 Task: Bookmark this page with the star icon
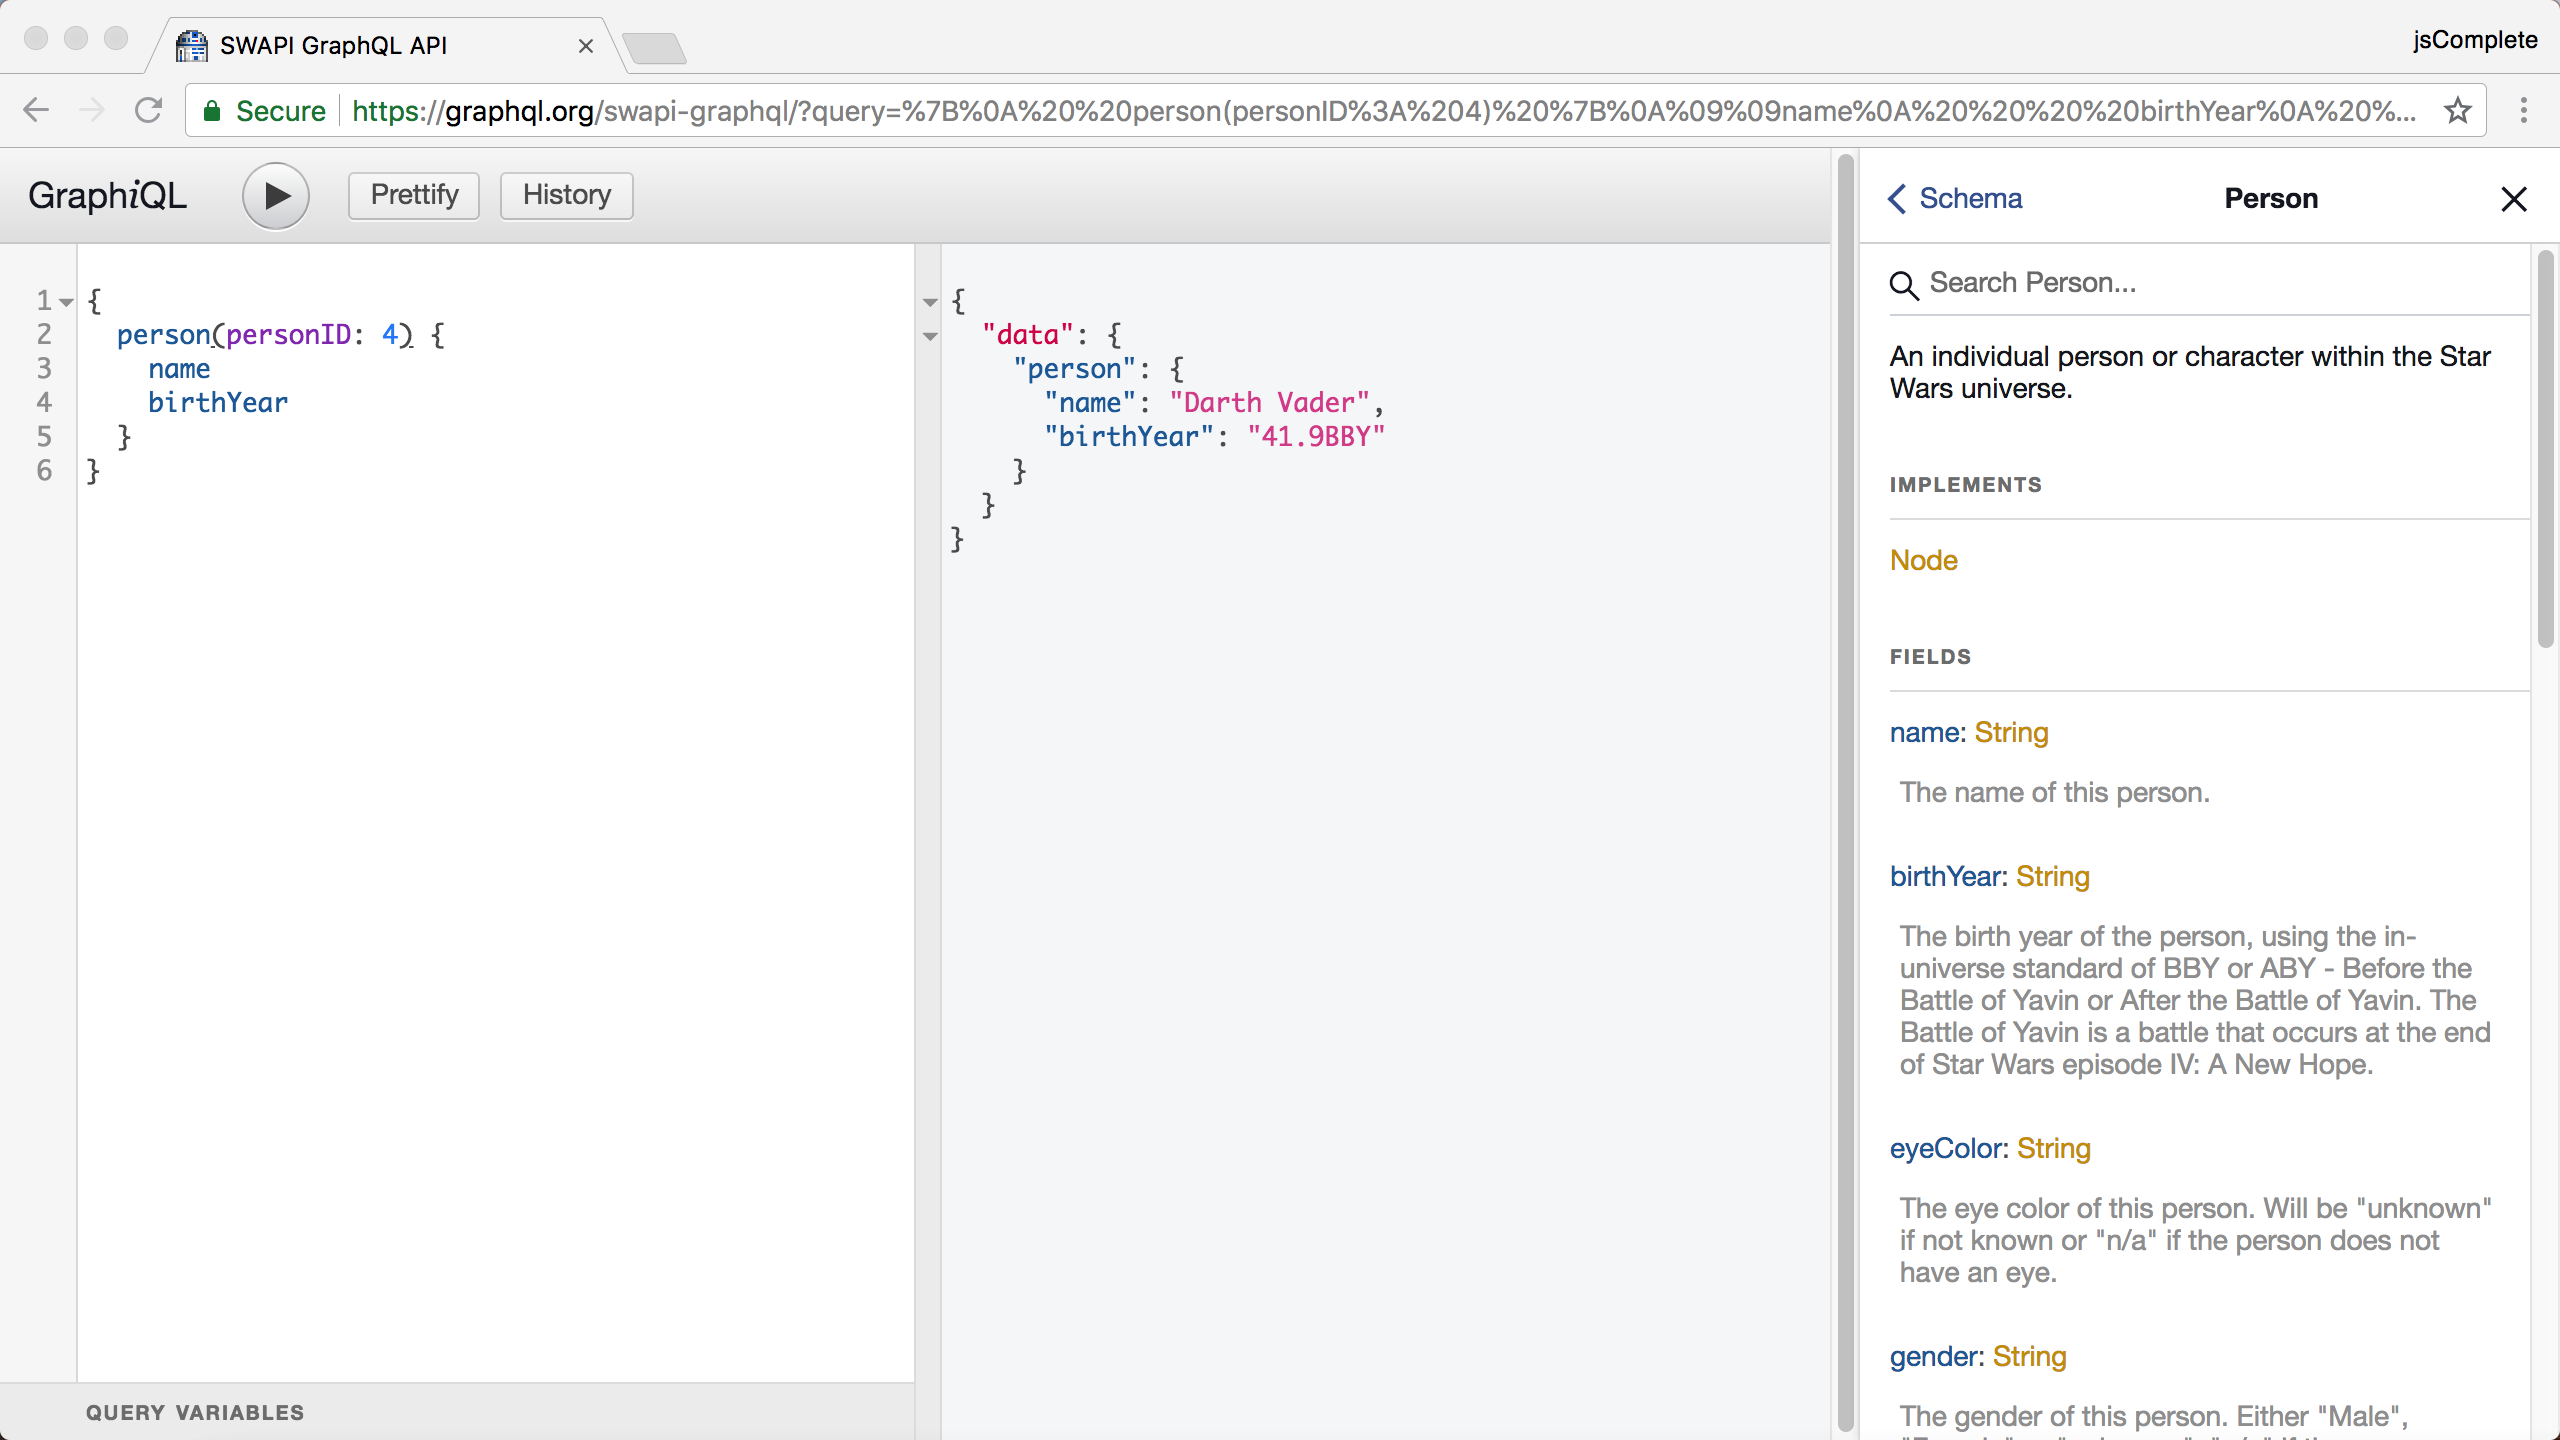click(2457, 110)
